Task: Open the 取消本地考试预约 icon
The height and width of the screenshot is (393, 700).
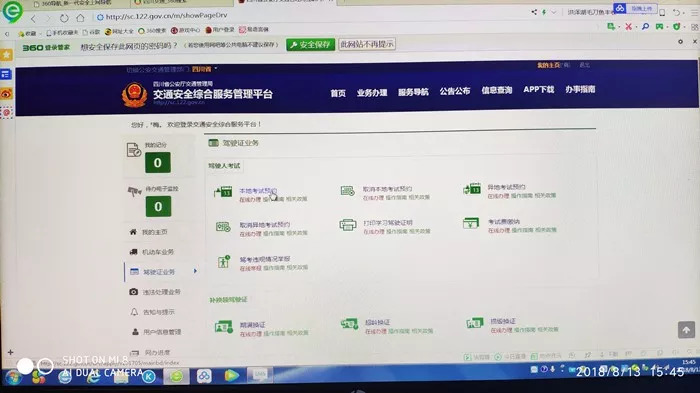Action: tap(347, 191)
